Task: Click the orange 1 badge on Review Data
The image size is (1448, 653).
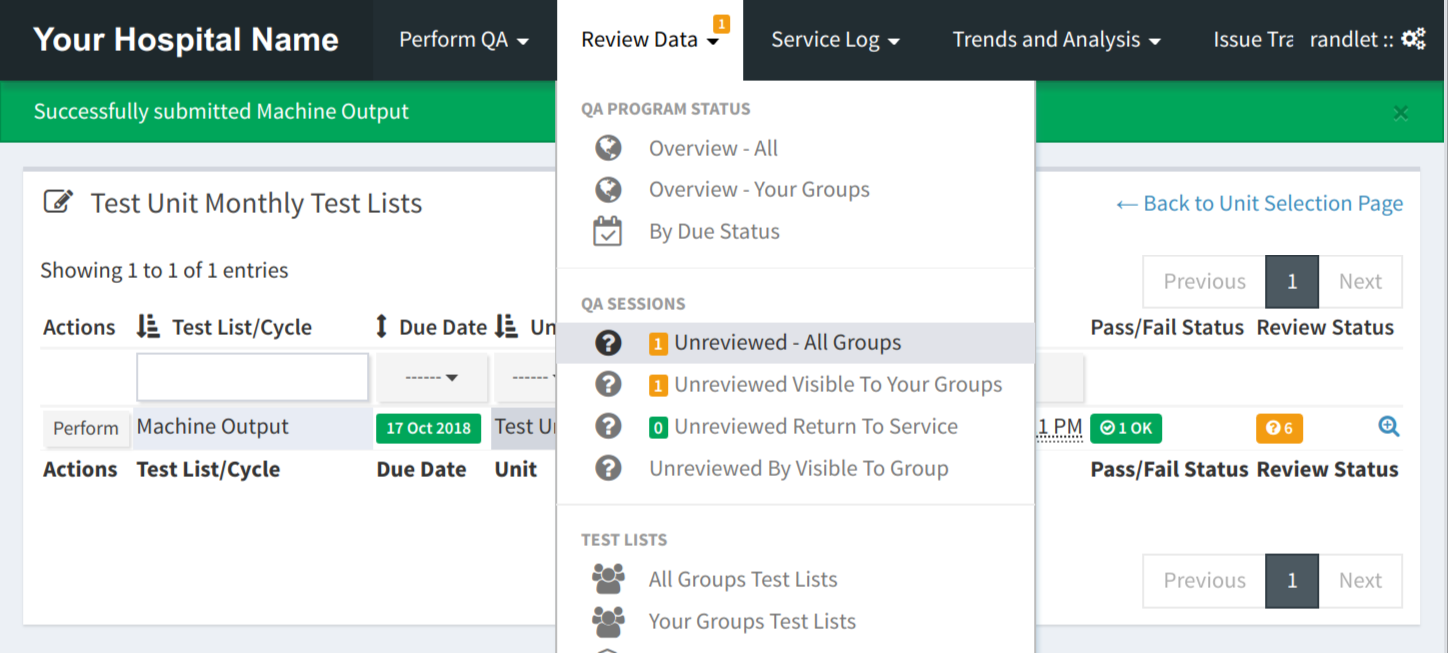Action: tap(721, 23)
